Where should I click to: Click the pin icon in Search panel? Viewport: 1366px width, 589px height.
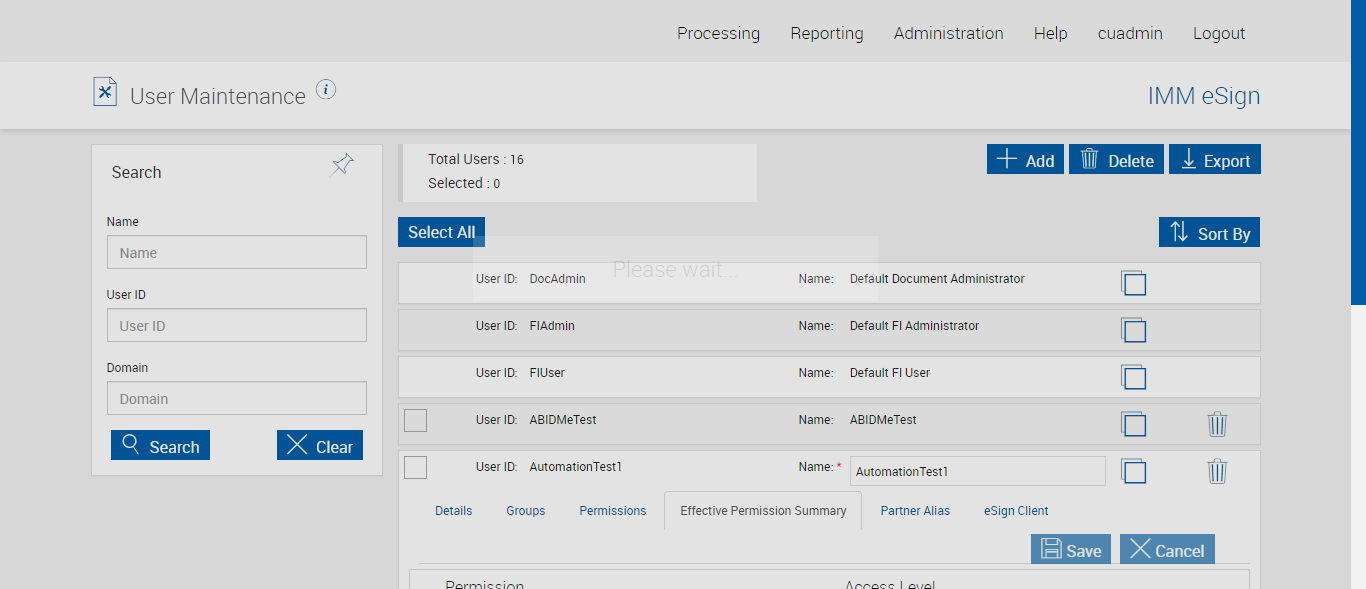point(343,165)
